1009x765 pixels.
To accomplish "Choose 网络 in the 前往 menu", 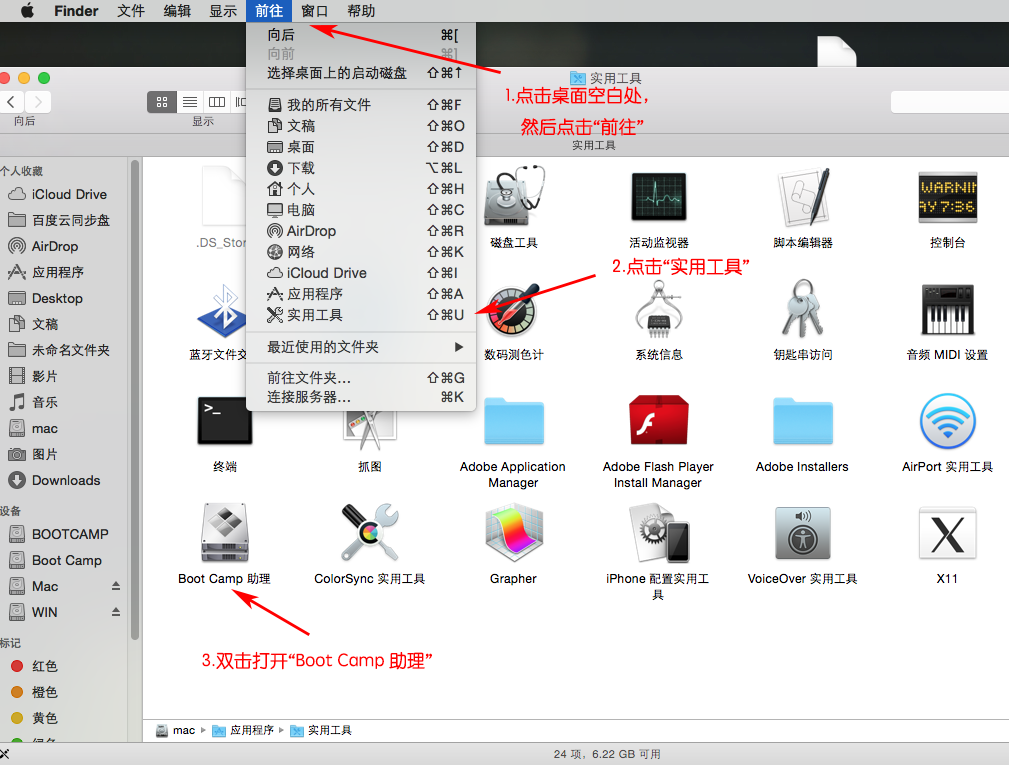I will 361,252.
